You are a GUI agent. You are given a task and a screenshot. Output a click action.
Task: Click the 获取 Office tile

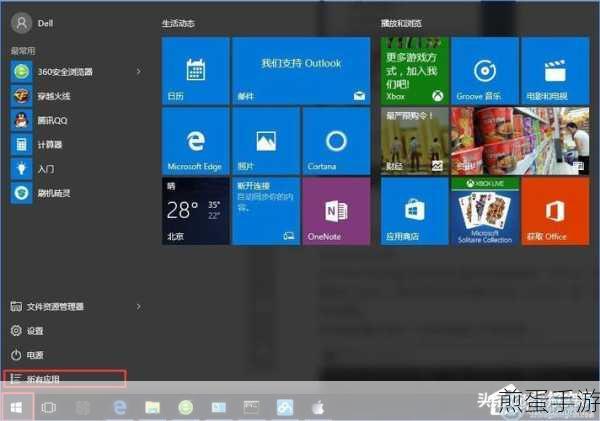point(555,211)
